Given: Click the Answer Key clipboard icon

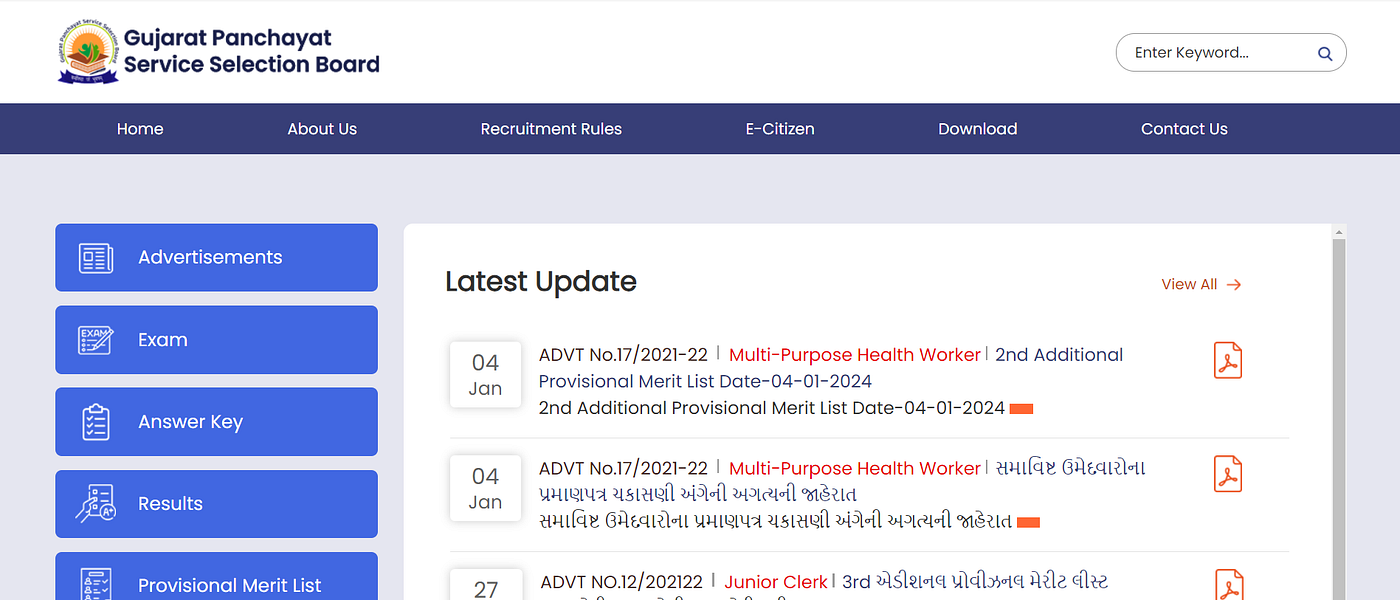Looking at the screenshot, I should (x=96, y=422).
